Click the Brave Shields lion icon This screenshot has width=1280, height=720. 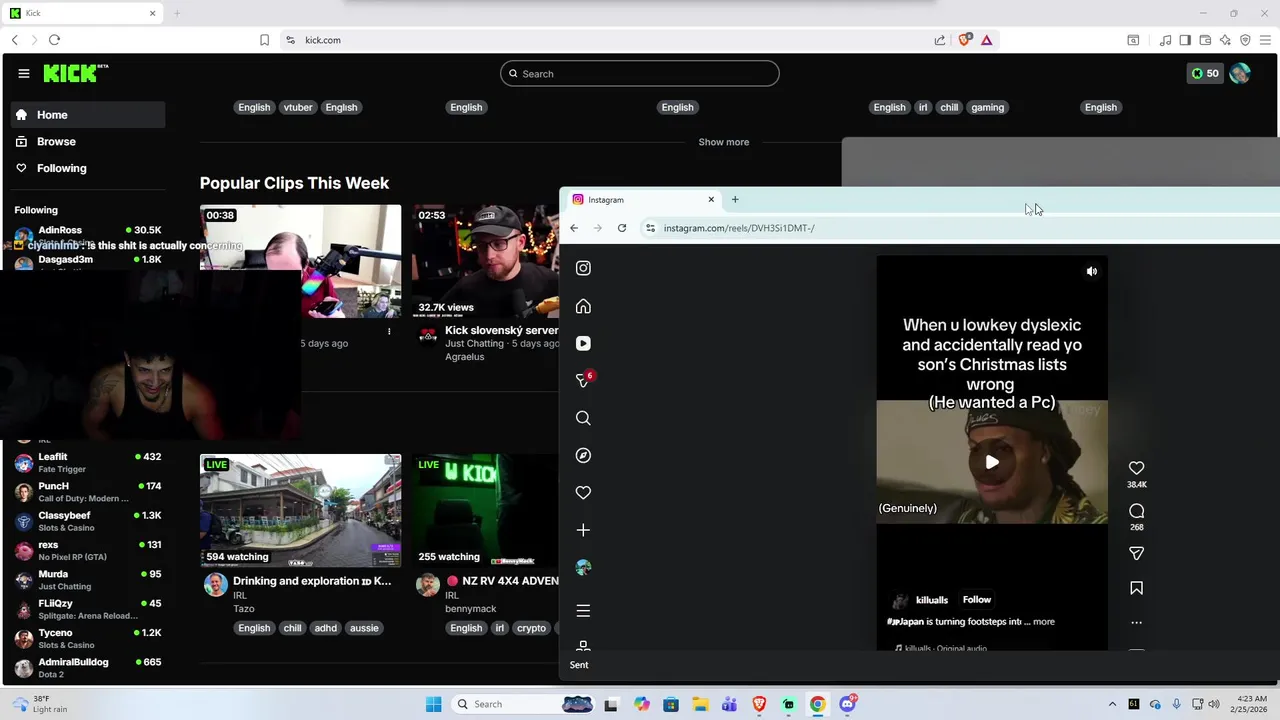coord(964,40)
